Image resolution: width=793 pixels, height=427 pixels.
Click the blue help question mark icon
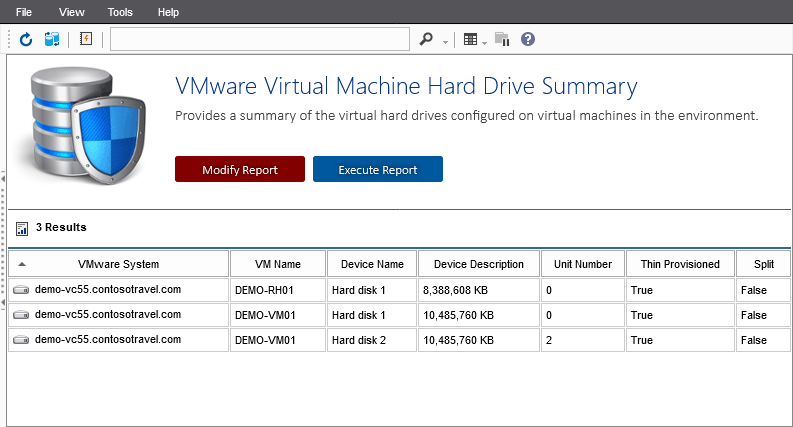(528, 39)
